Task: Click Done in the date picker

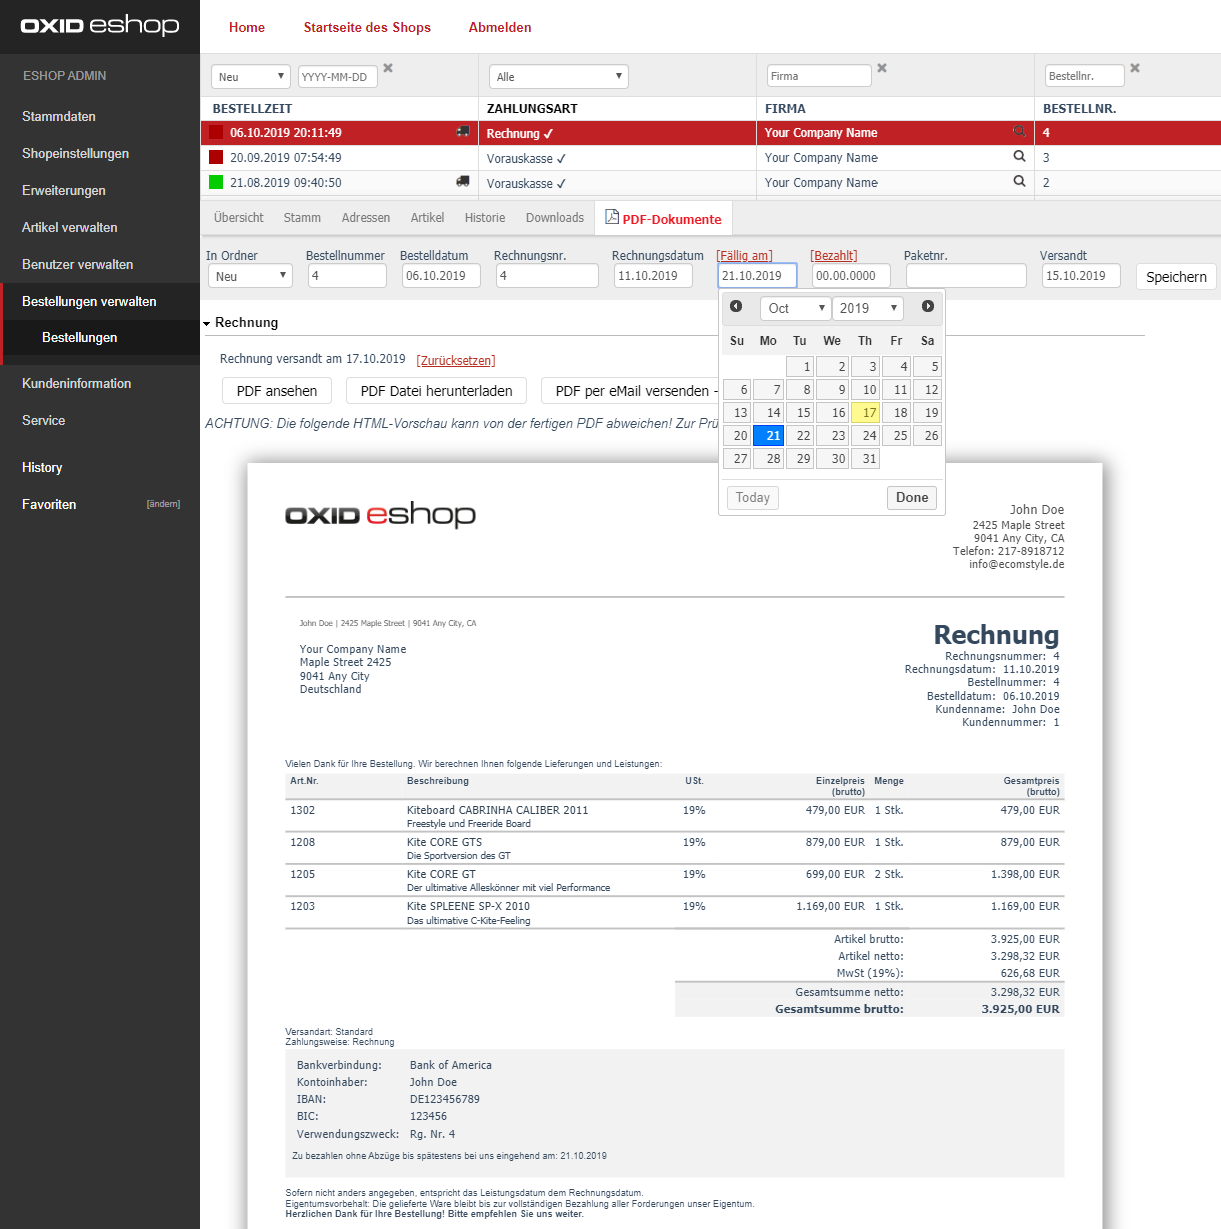Action: (x=912, y=497)
